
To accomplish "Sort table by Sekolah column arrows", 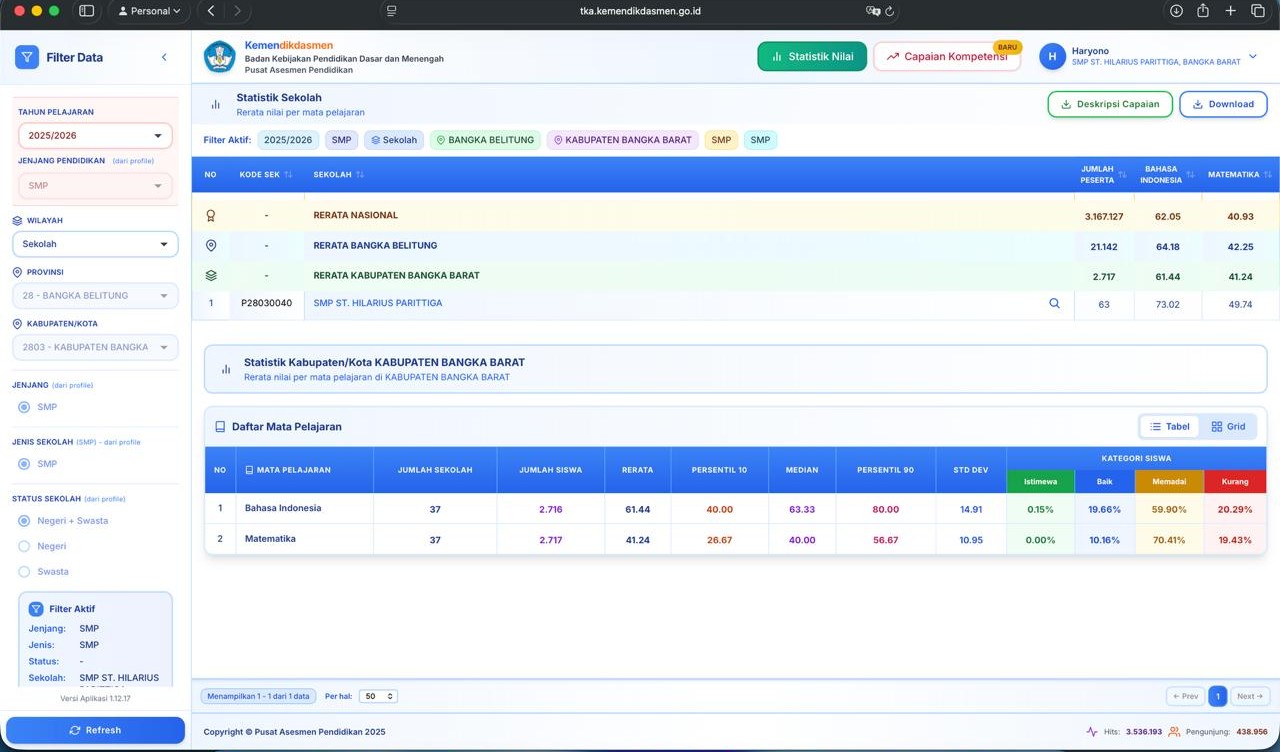I will pyautogui.click(x=360, y=174).
